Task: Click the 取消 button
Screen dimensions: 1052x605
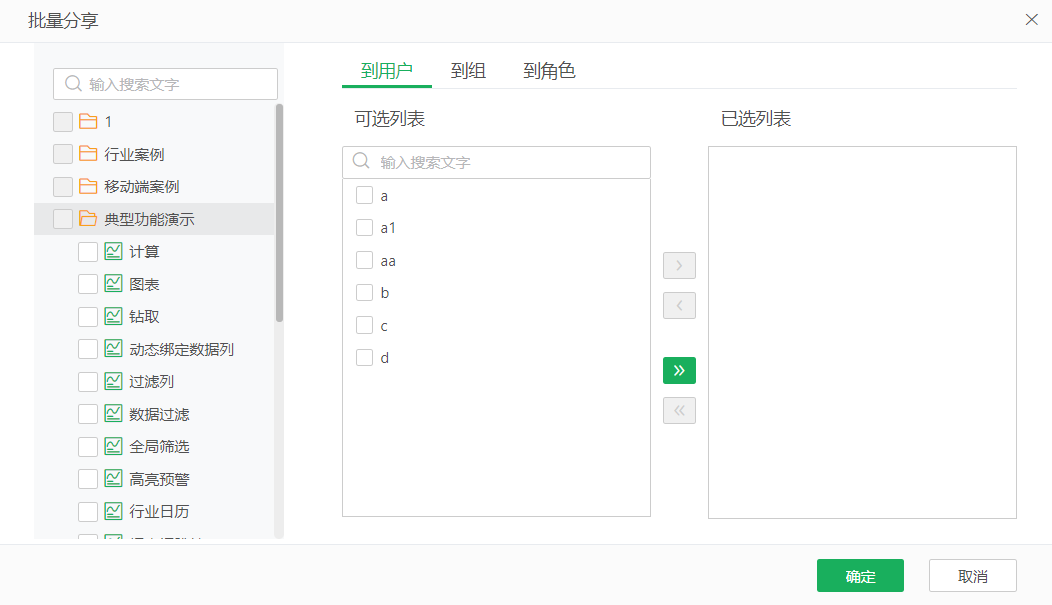Action: pos(973,575)
